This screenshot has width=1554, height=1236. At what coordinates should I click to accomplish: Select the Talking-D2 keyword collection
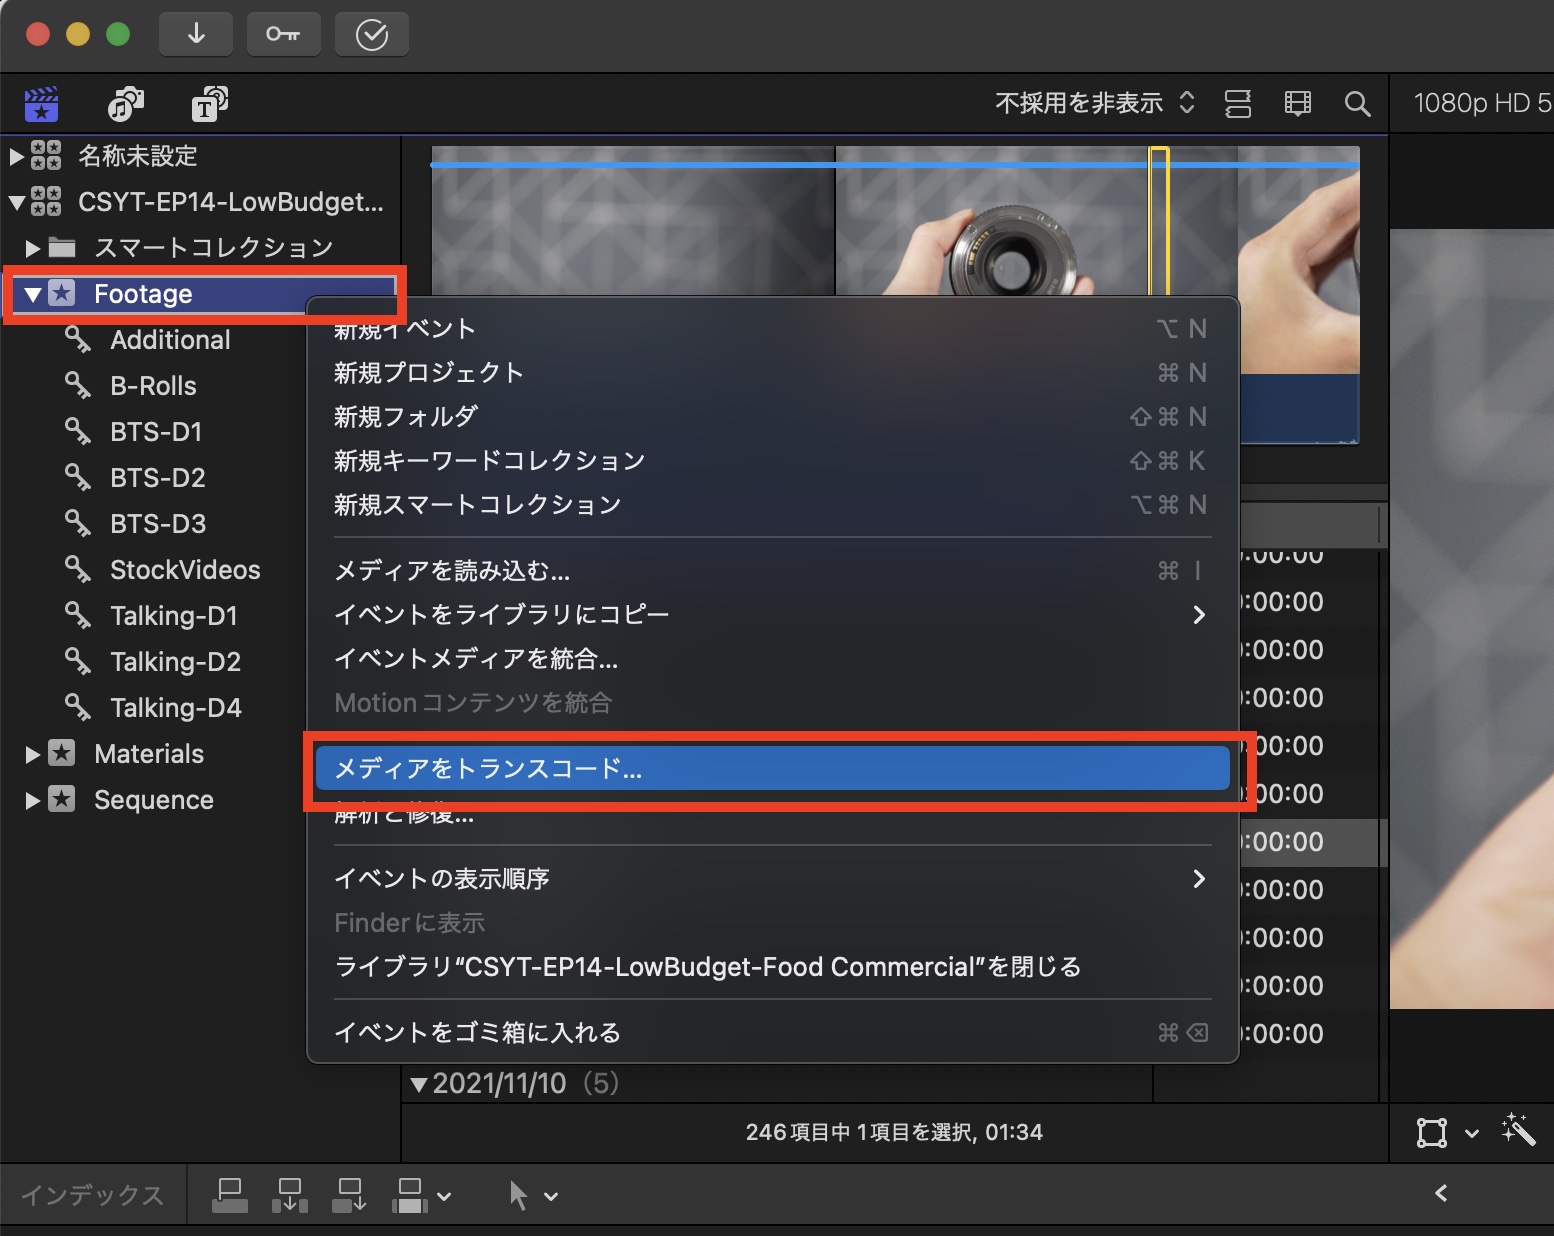tap(175, 662)
